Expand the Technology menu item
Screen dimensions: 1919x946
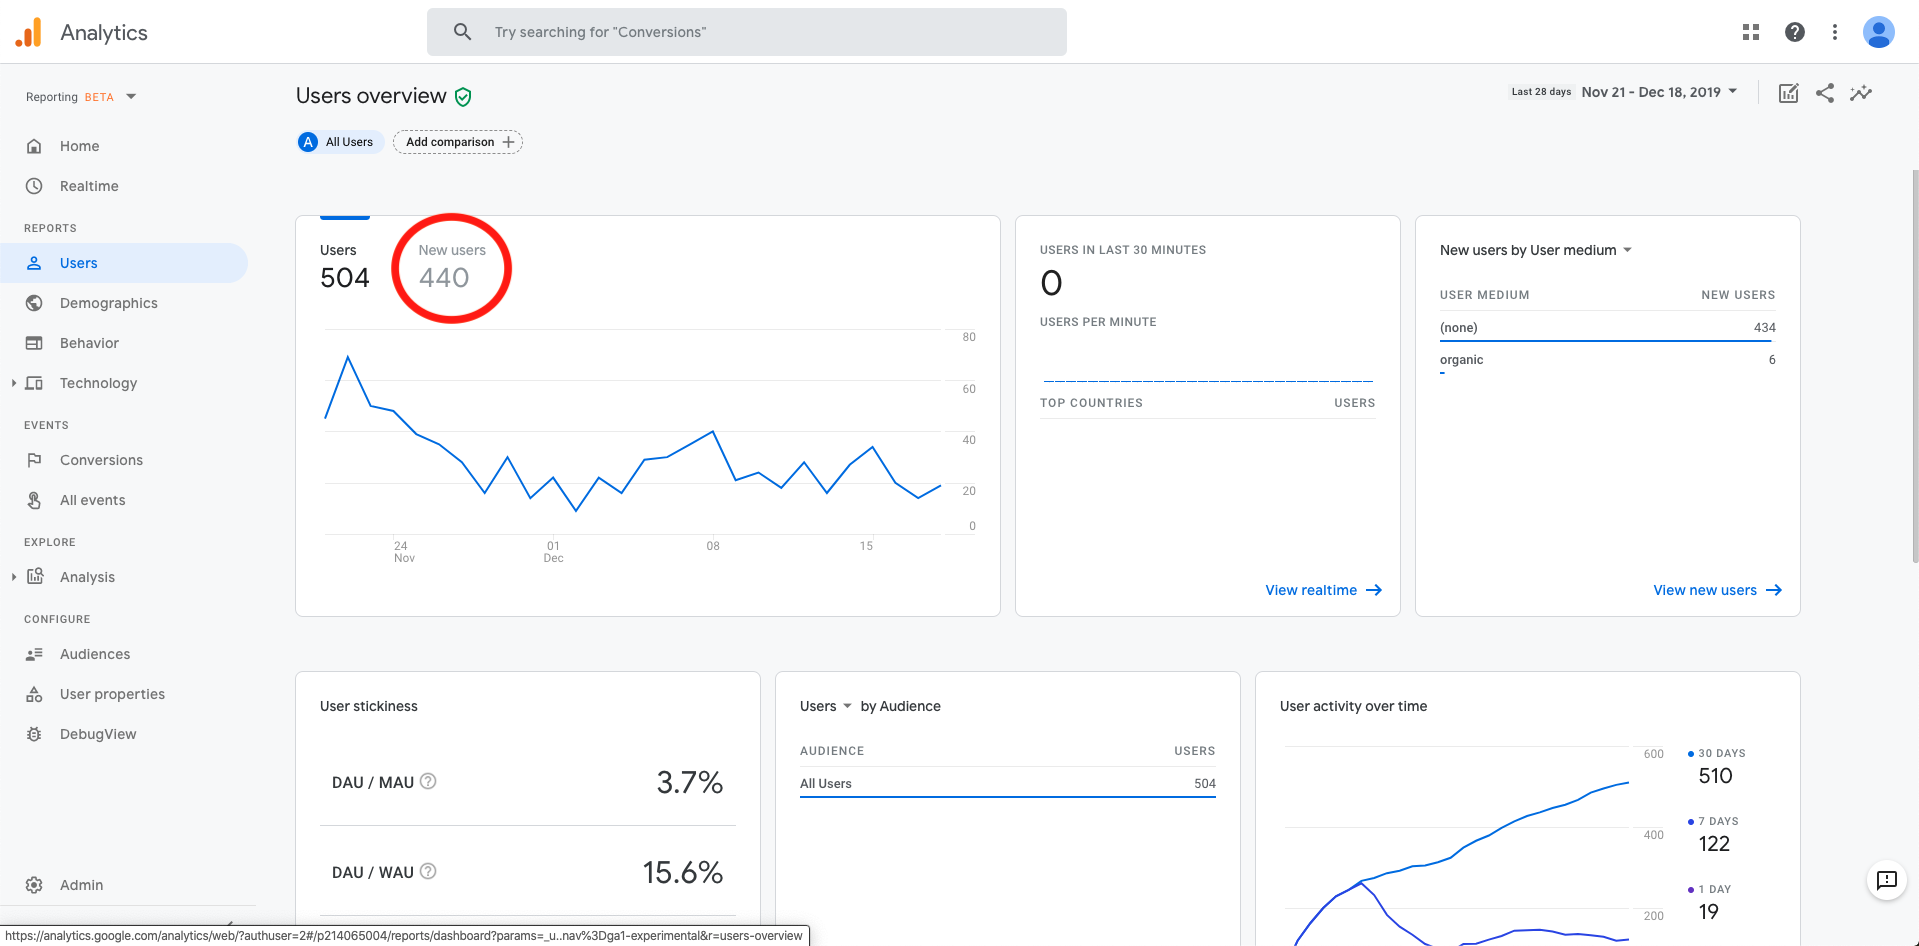[x=98, y=383]
